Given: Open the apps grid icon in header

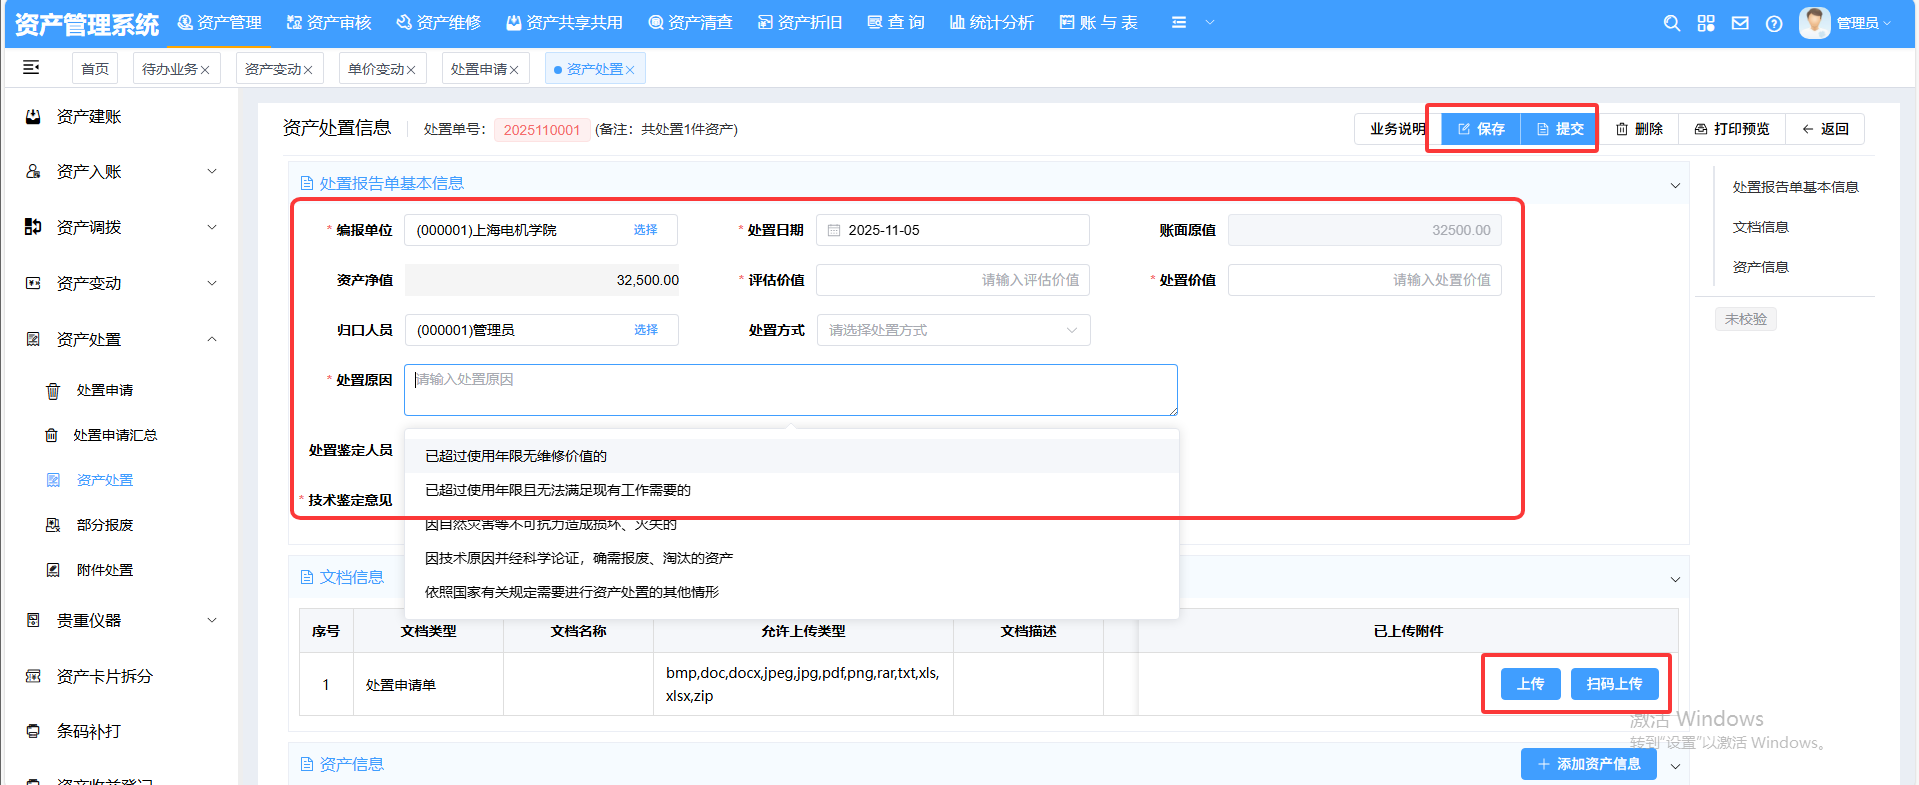Looking at the screenshot, I should point(1706,23).
